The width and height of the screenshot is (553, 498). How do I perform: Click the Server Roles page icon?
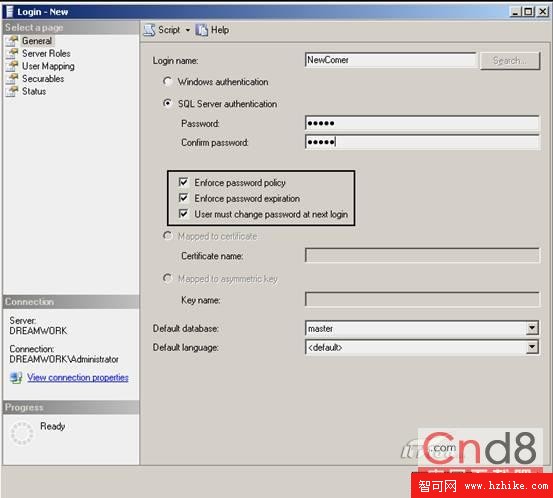tap(12, 54)
